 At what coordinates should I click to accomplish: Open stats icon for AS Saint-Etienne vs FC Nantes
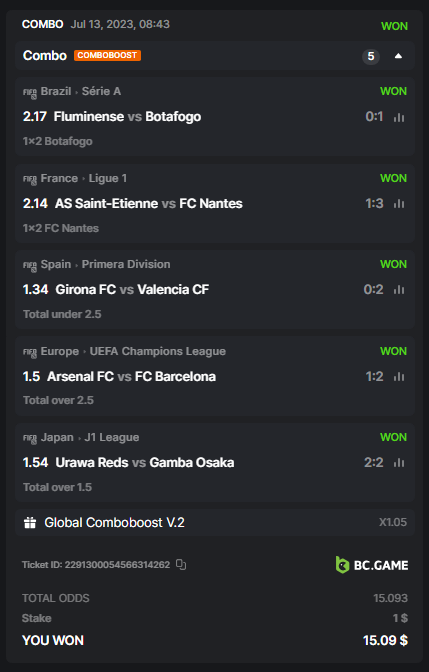pos(399,204)
